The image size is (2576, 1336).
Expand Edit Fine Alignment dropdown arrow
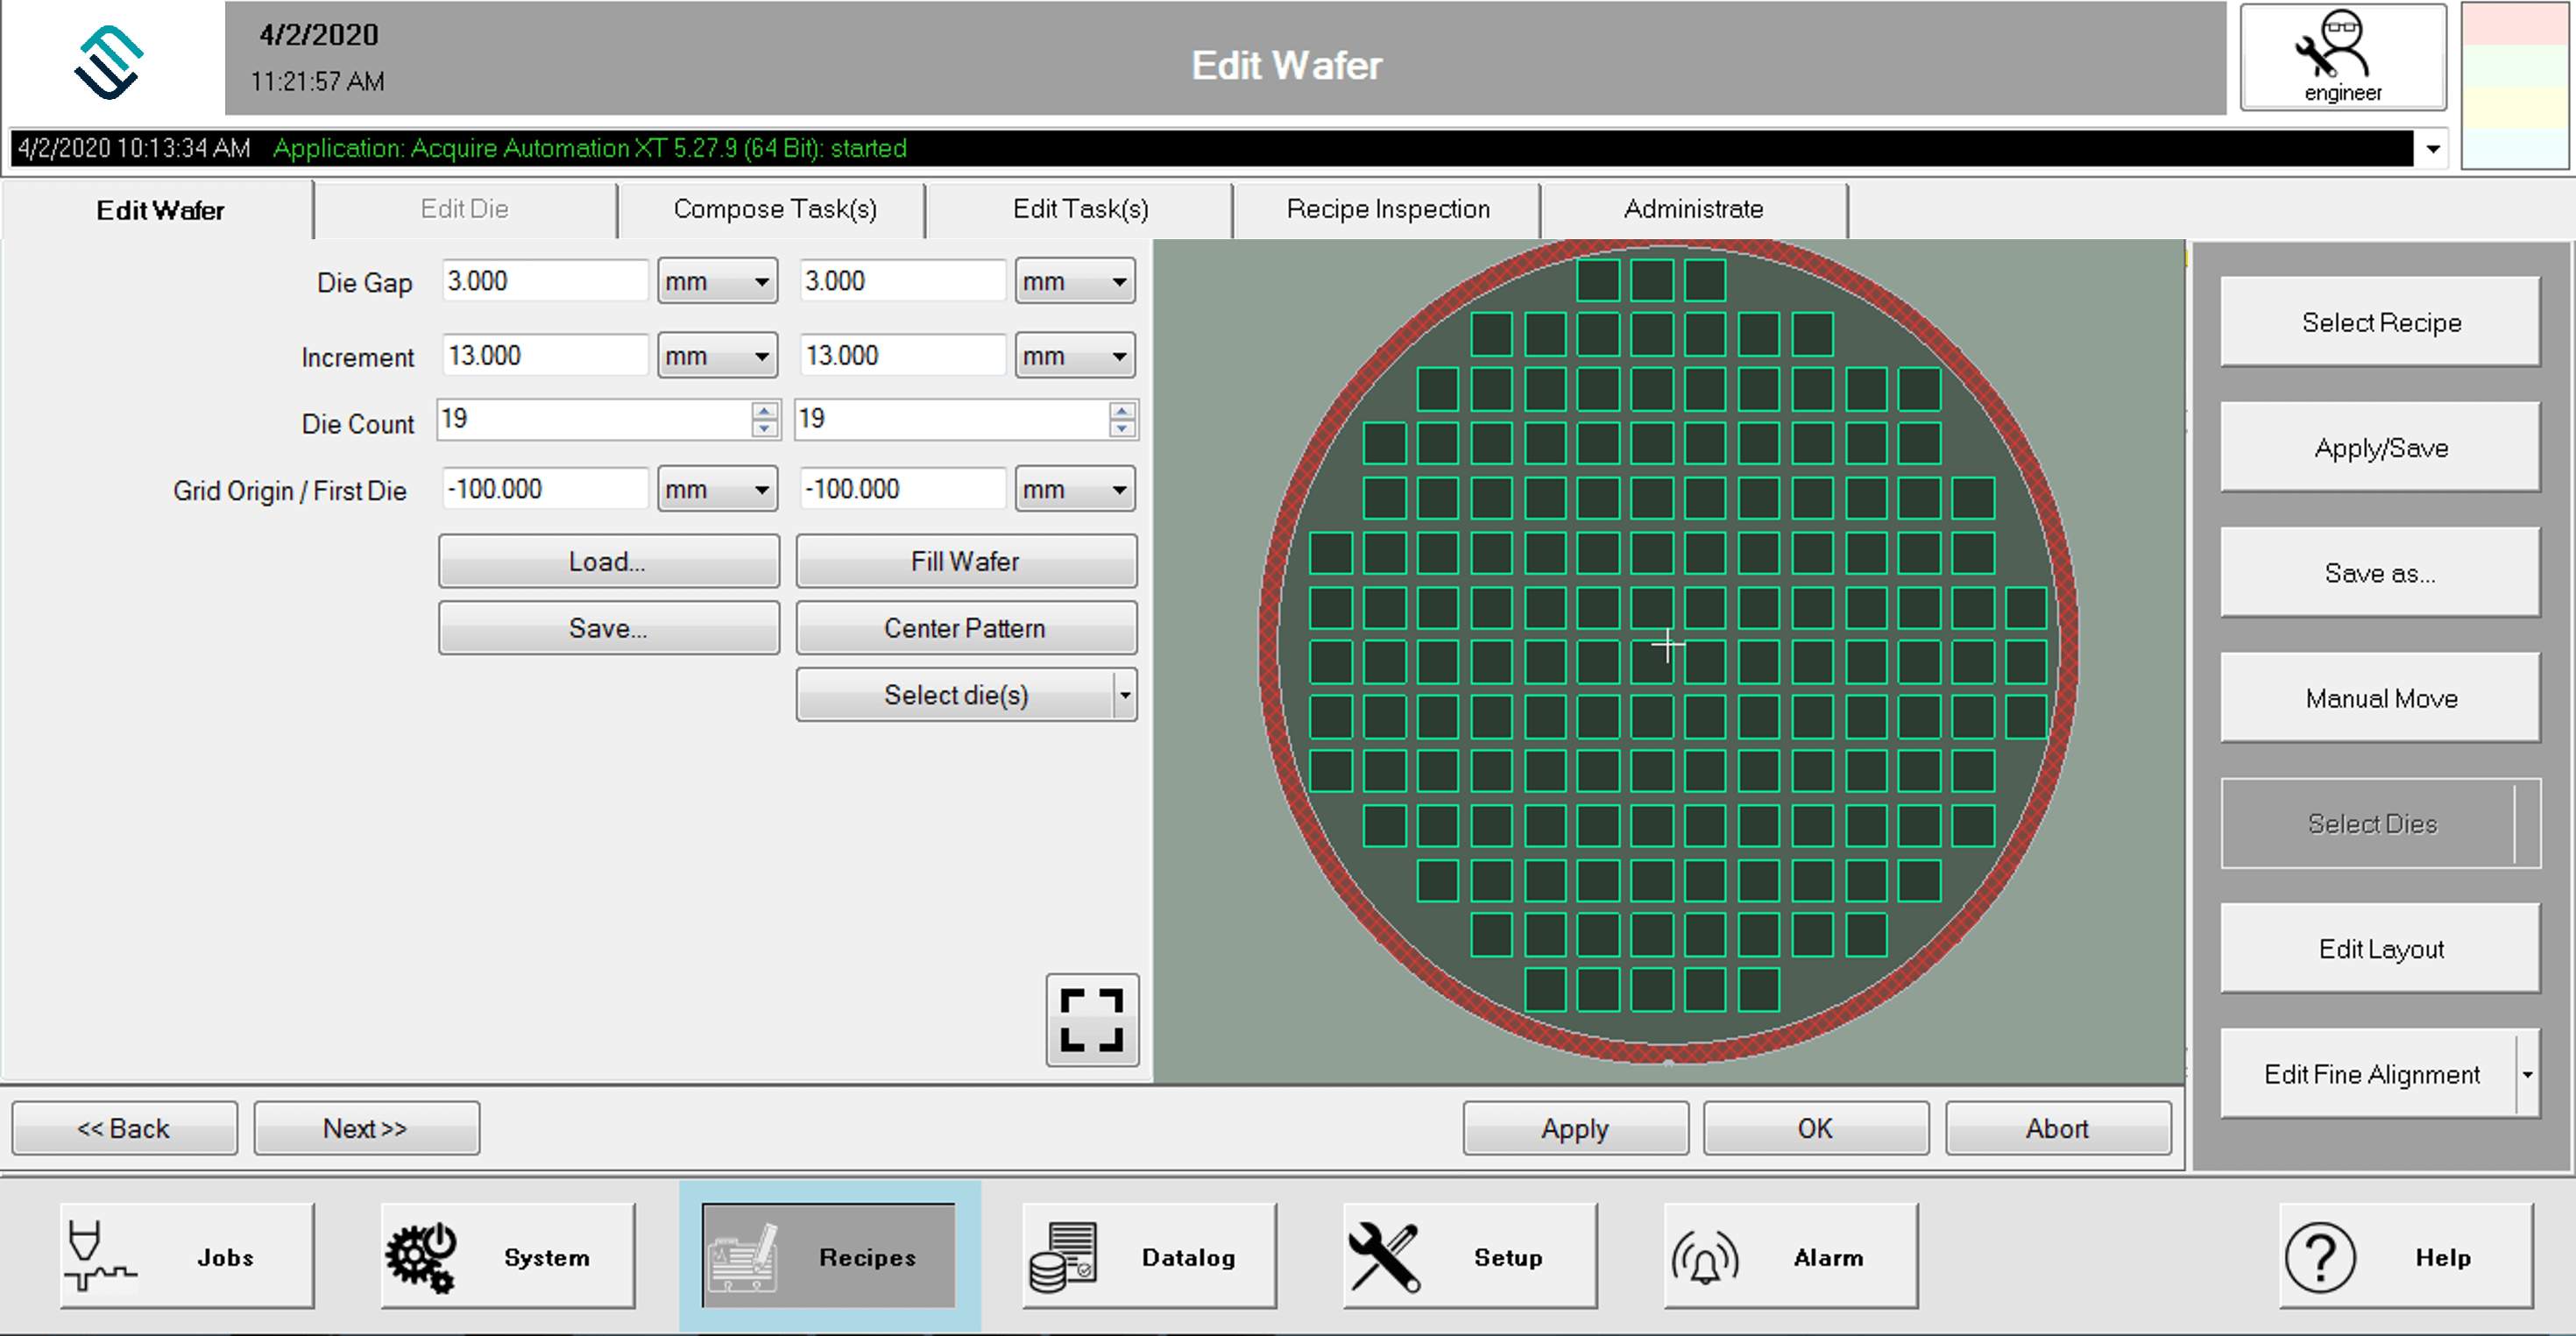(2527, 1074)
